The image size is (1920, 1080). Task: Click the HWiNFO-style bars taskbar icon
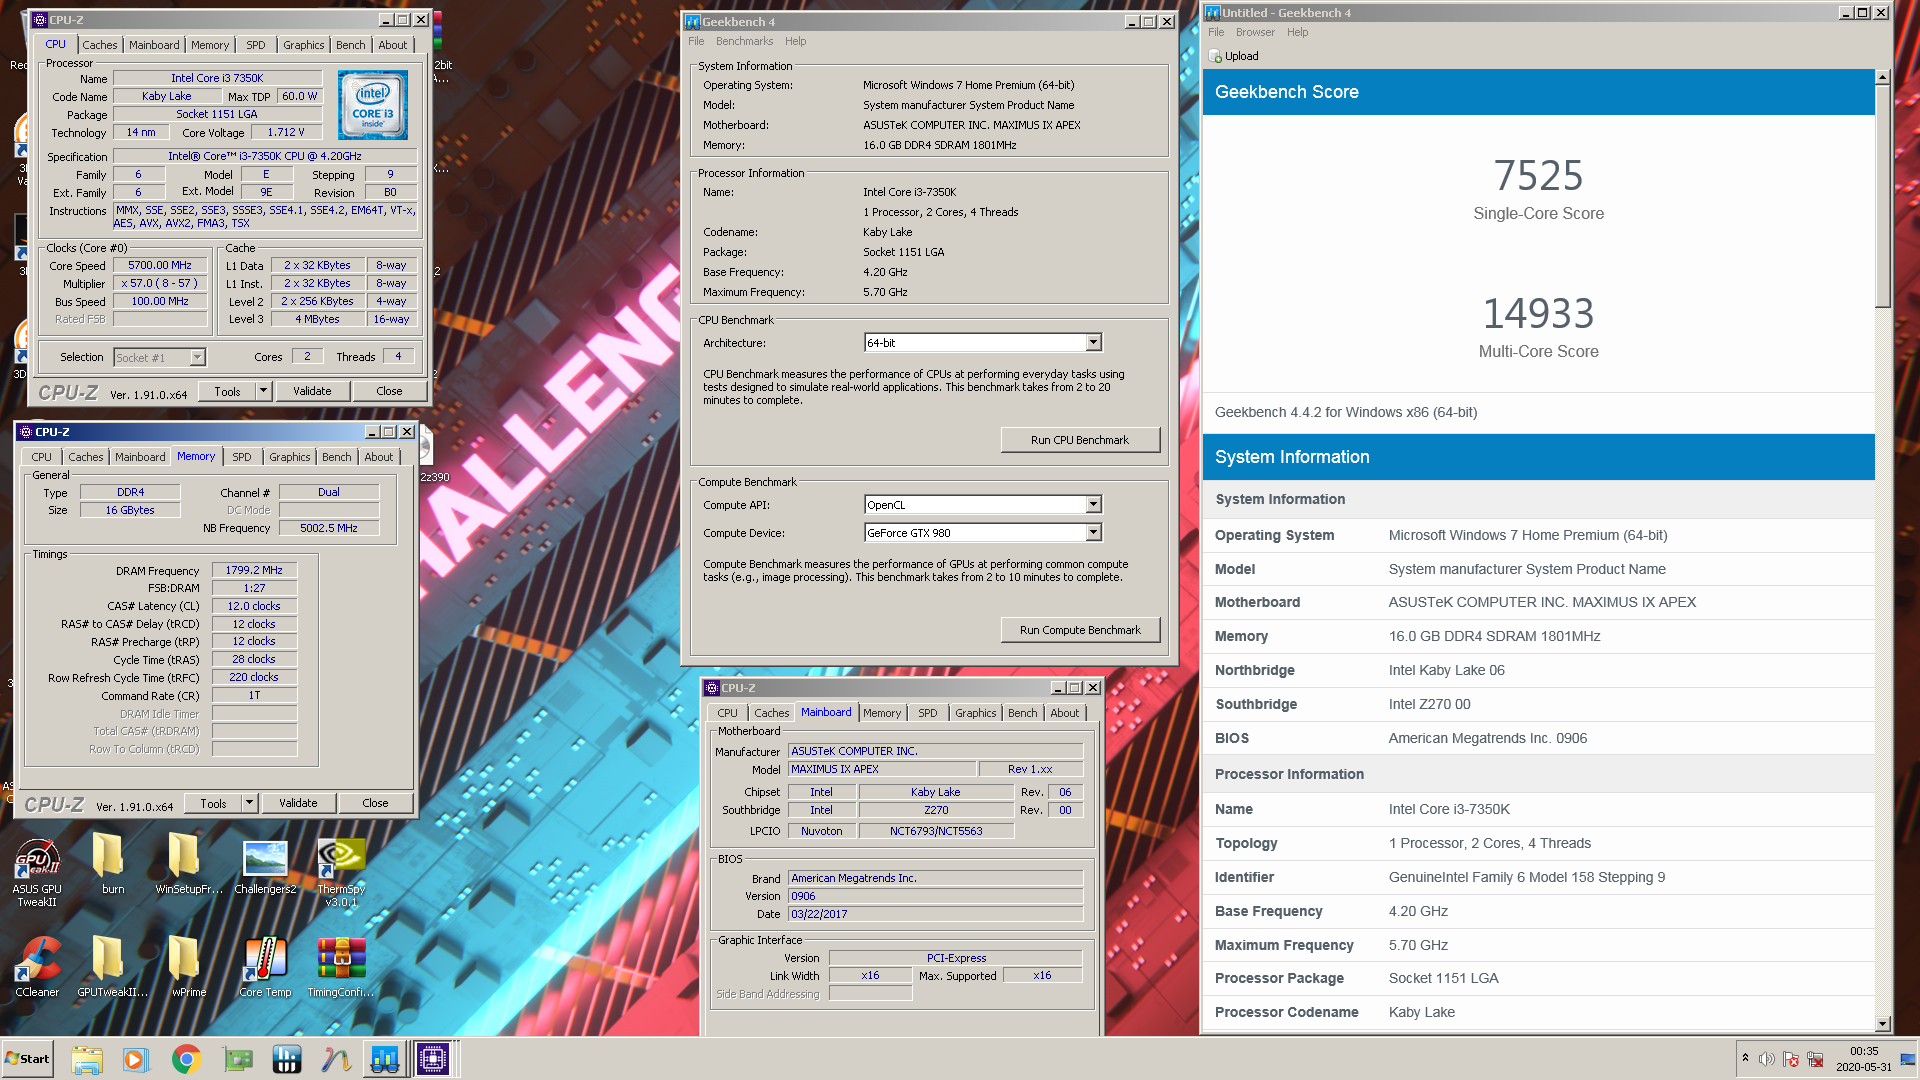[287, 1059]
